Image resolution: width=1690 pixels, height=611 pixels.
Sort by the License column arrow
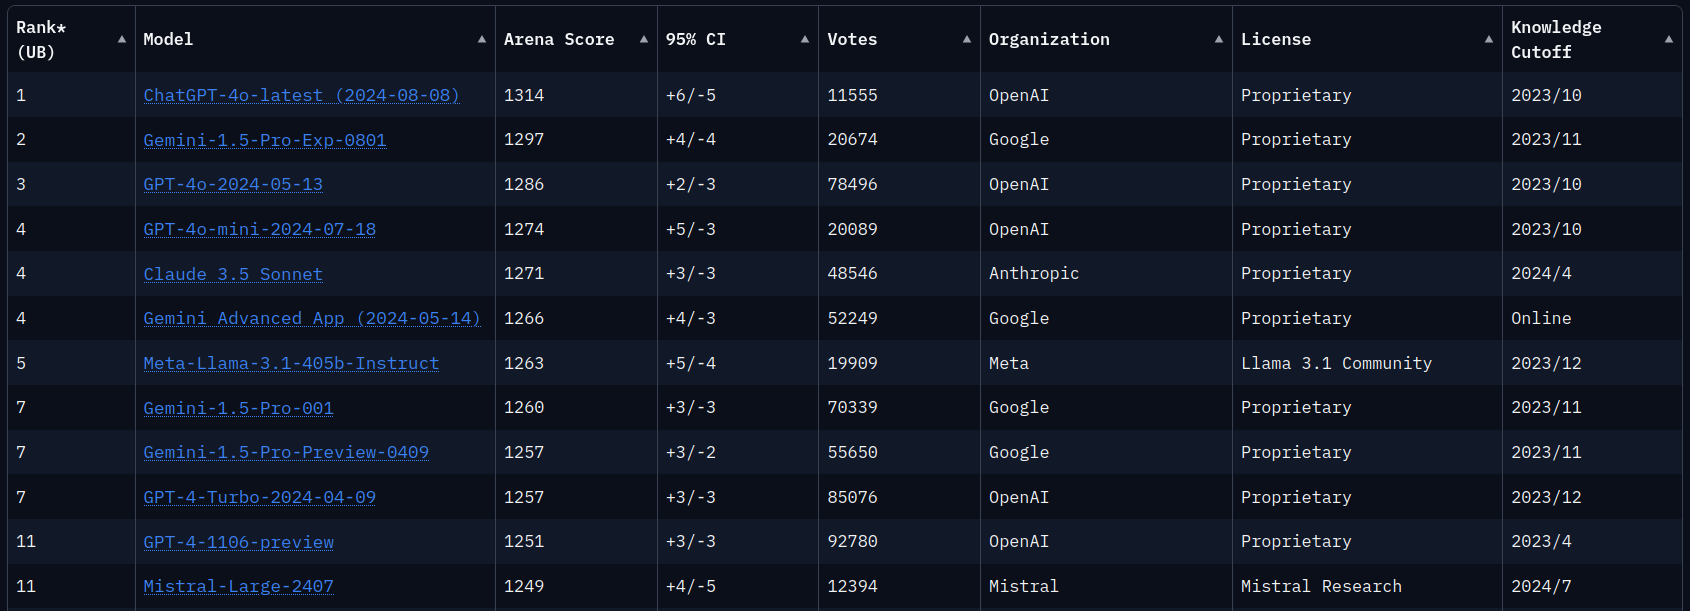[1489, 39]
